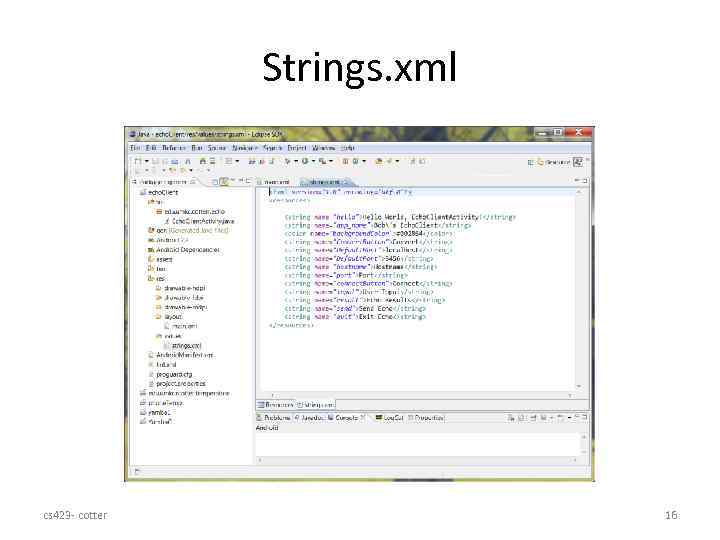The height and width of the screenshot is (540, 720).
Task: Select the edu.umkc.cotter.temperature project
Action: click(185, 394)
